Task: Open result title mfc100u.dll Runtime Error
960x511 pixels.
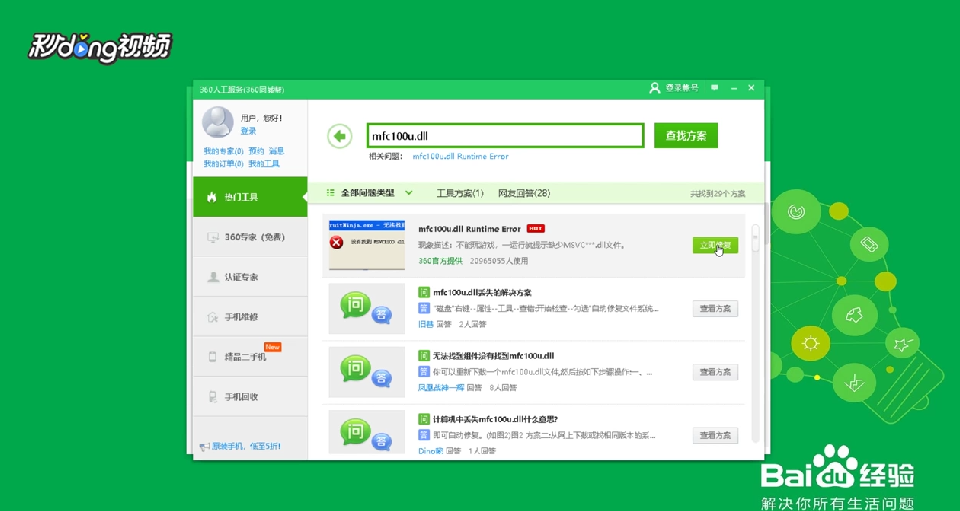Action: (x=470, y=229)
